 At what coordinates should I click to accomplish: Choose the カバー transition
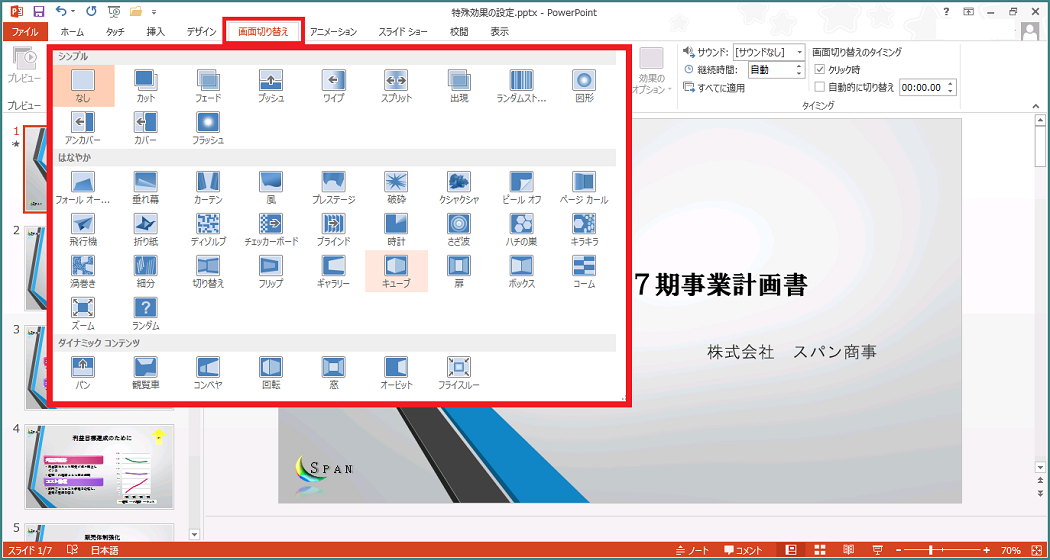(x=145, y=128)
